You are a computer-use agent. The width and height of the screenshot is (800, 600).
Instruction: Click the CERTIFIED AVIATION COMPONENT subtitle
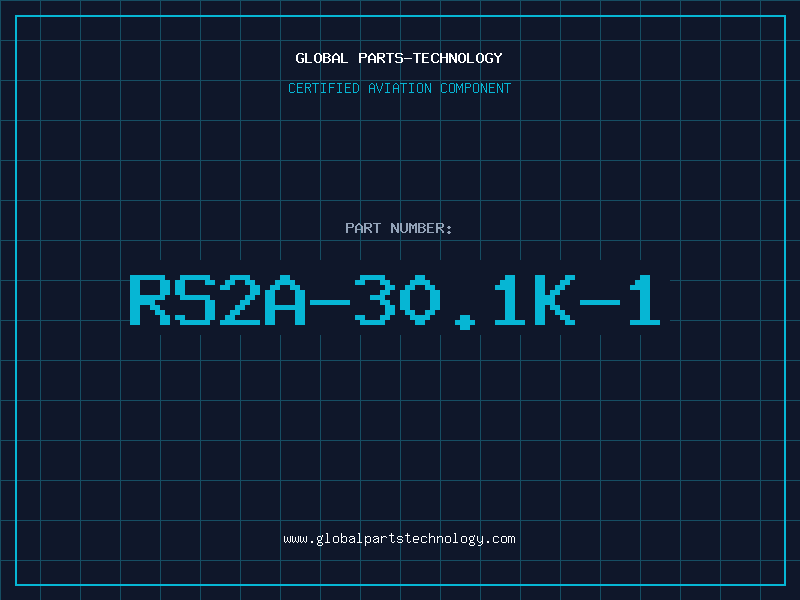399,88
